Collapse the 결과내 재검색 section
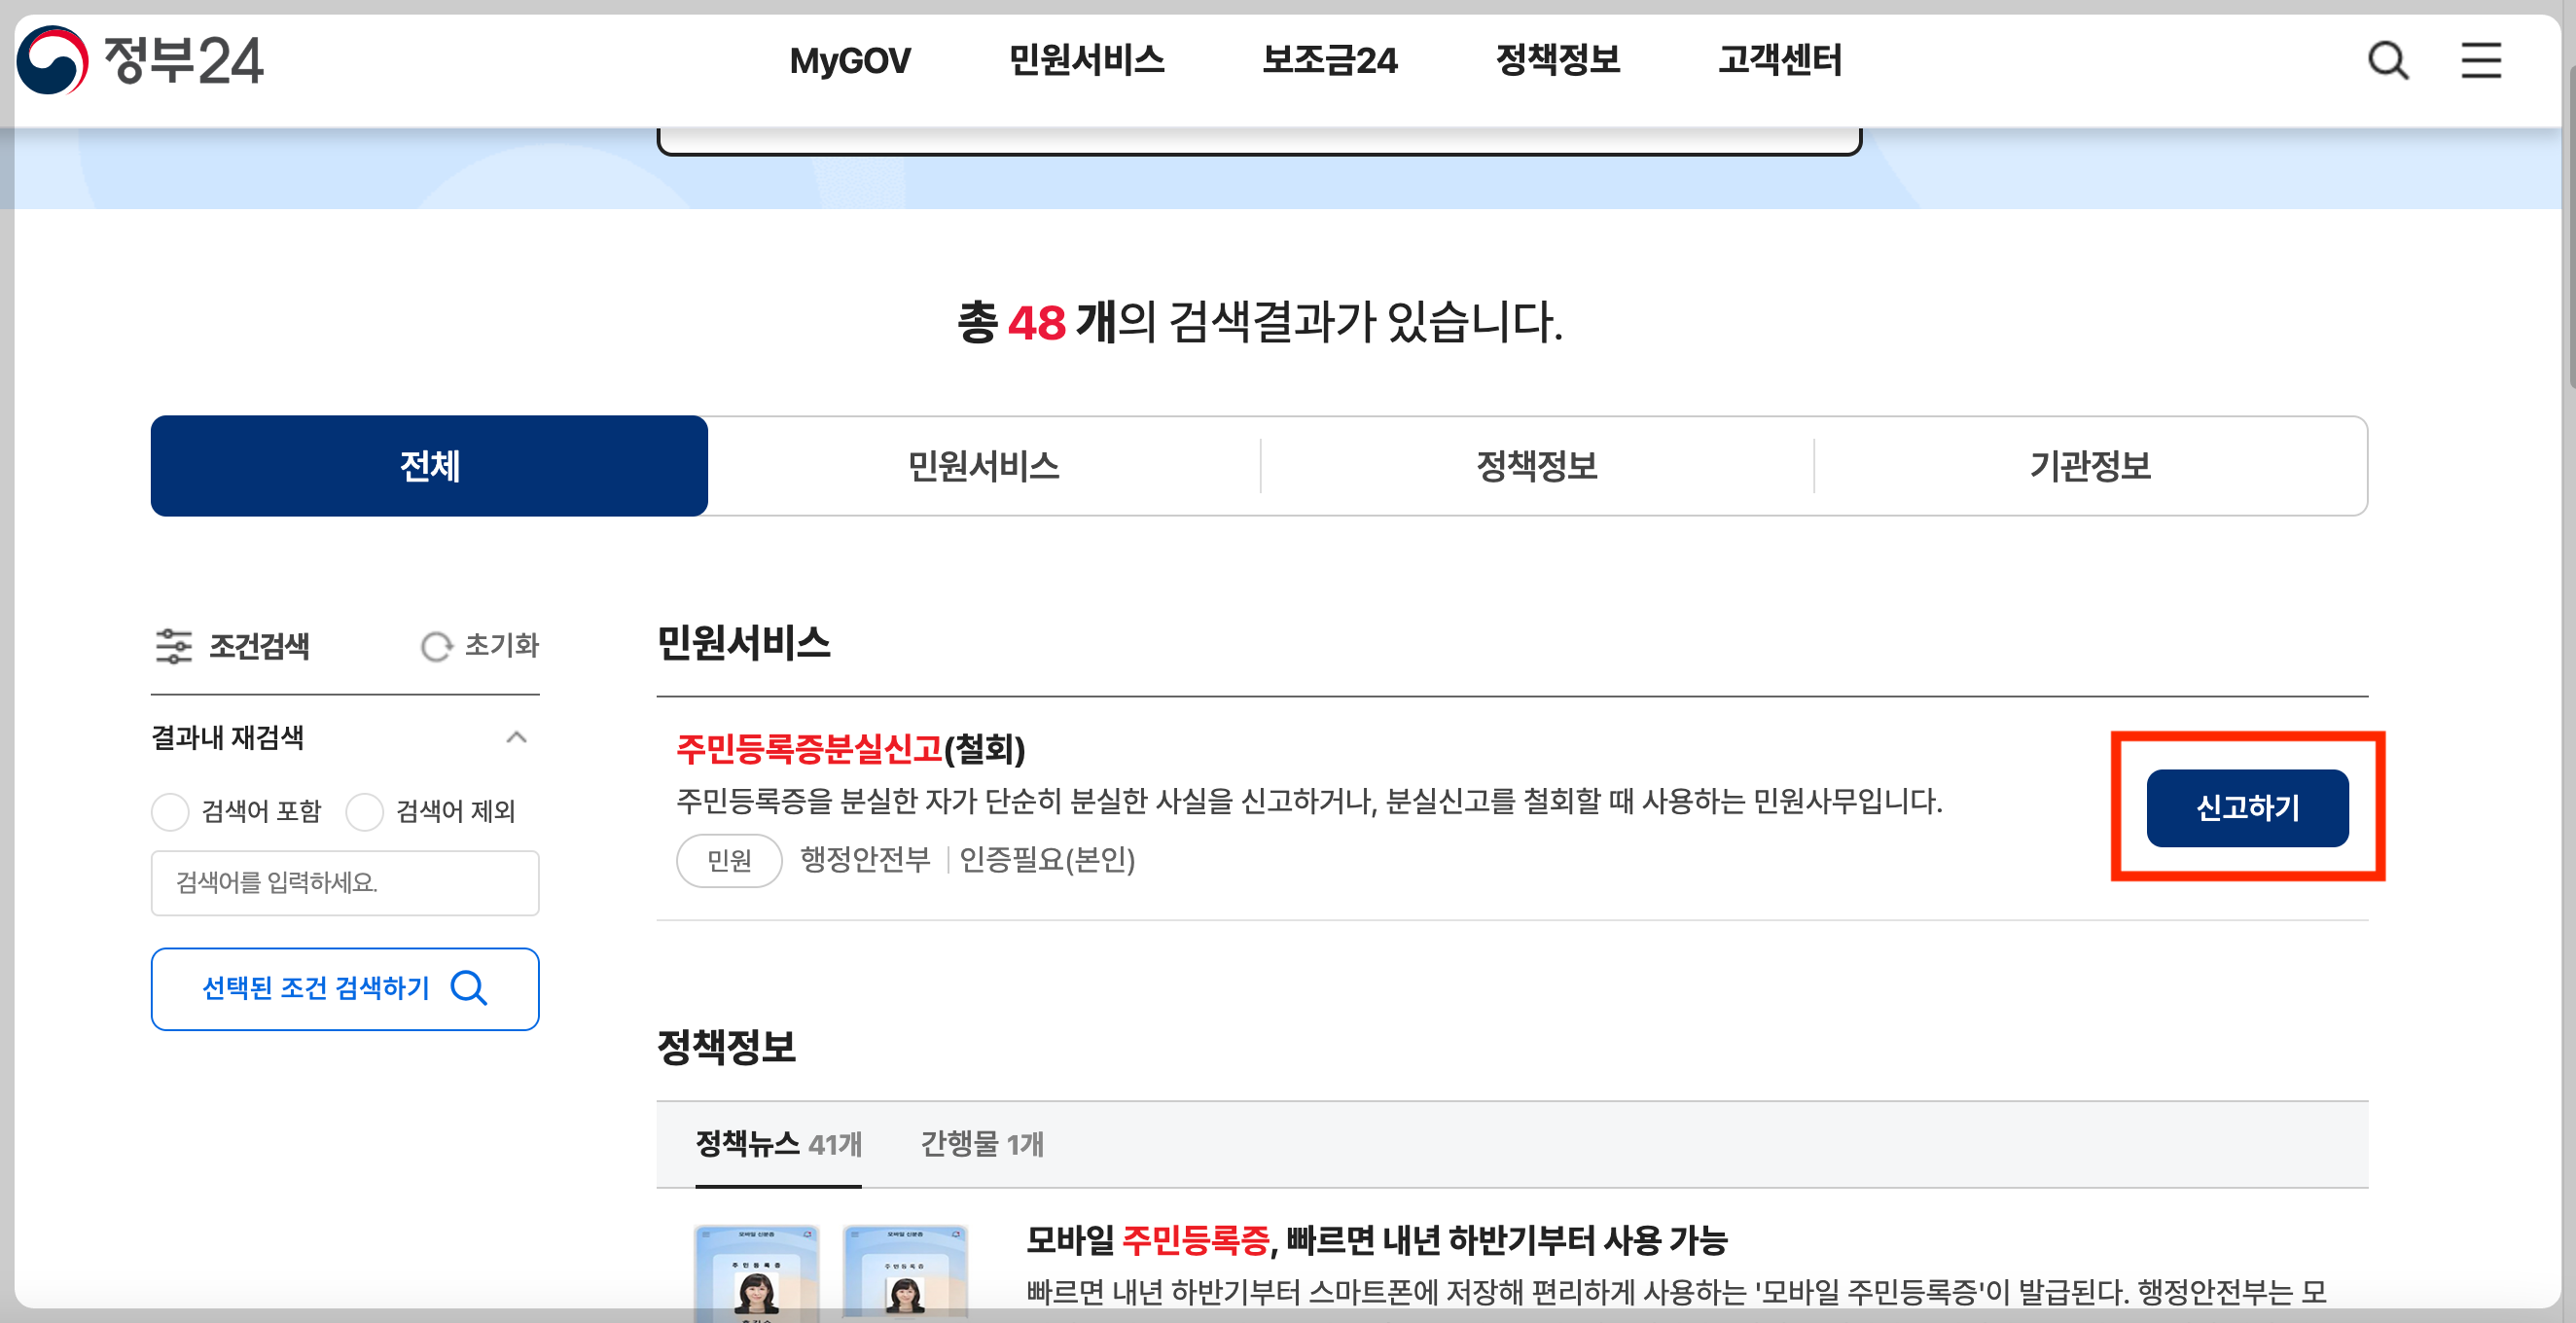Image resolution: width=2576 pixels, height=1323 pixels. (x=517, y=737)
